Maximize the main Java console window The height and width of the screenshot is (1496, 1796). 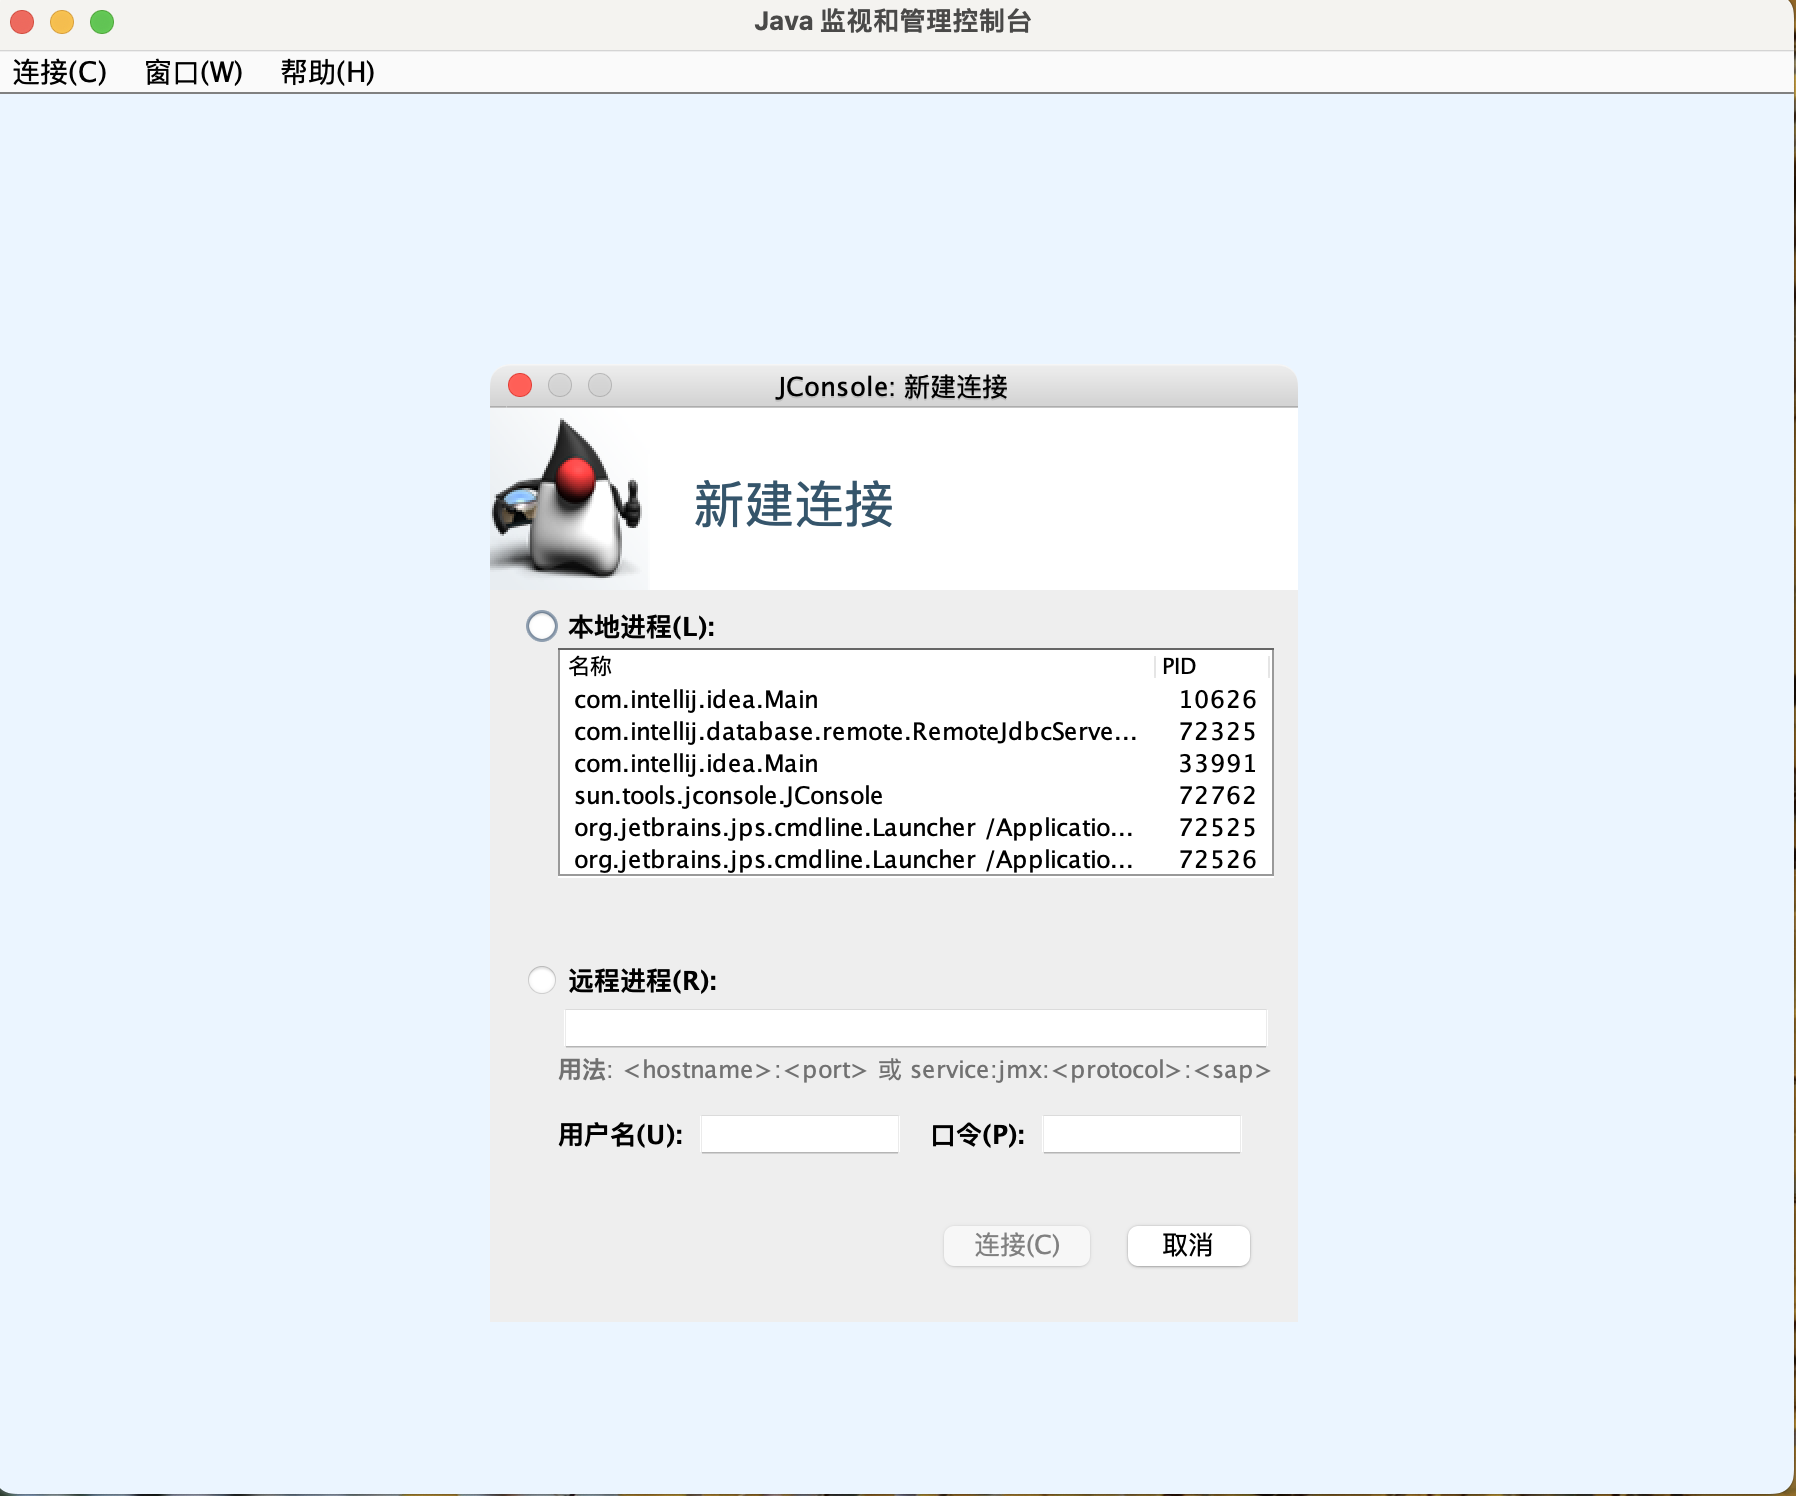[x=102, y=21]
